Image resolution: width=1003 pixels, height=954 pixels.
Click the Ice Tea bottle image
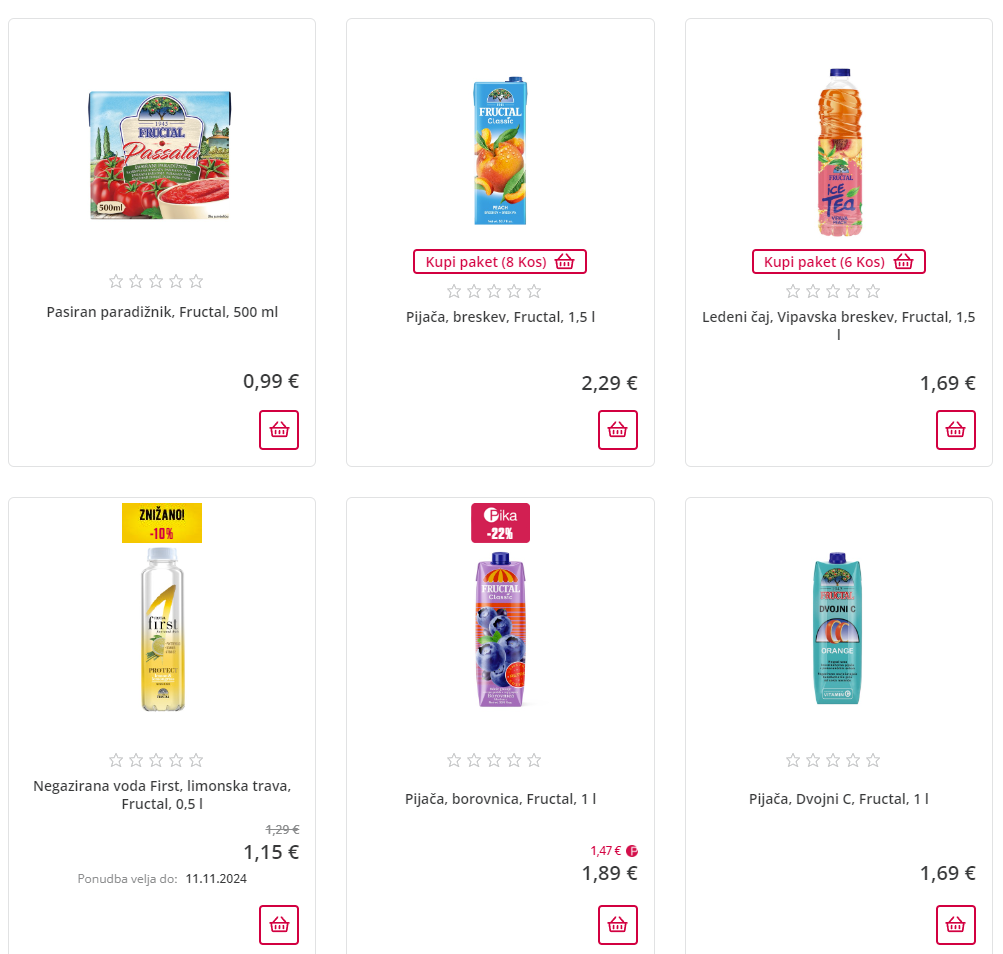(x=838, y=152)
